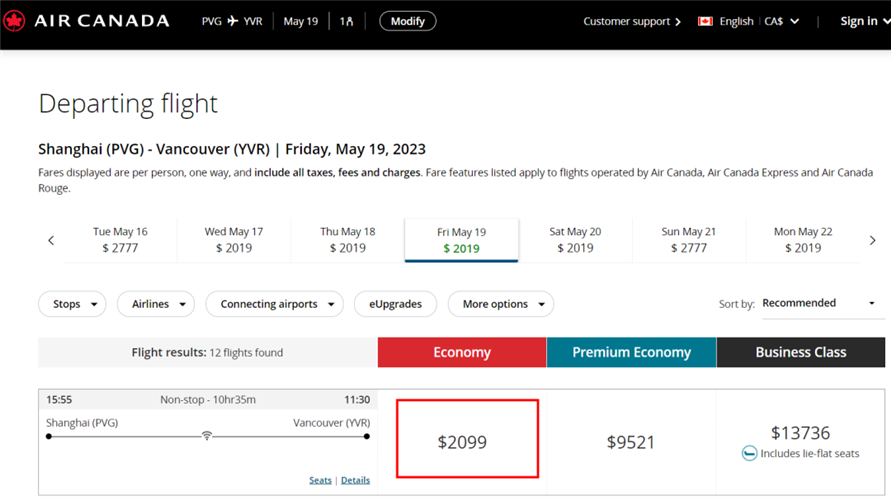Viewport: 891px width, 500px height.
Task: Open the flight Details link
Action: tap(355, 480)
